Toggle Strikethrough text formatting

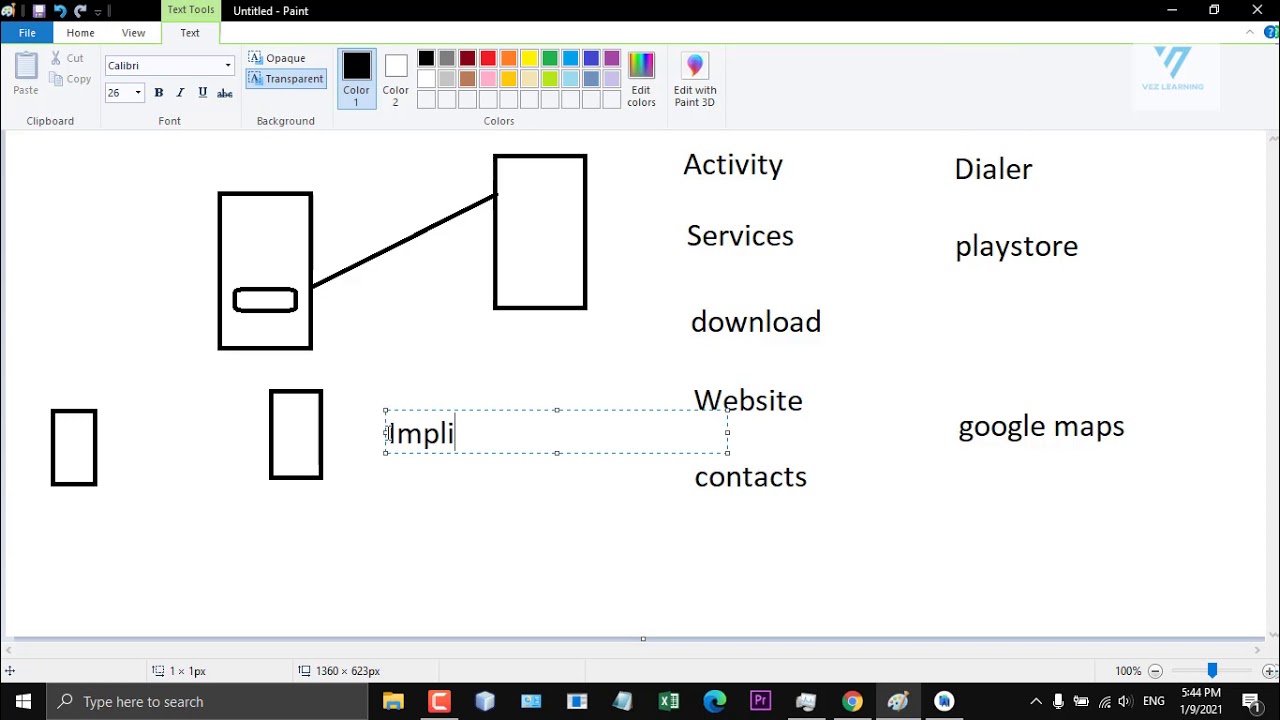click(x=225, y=93)
